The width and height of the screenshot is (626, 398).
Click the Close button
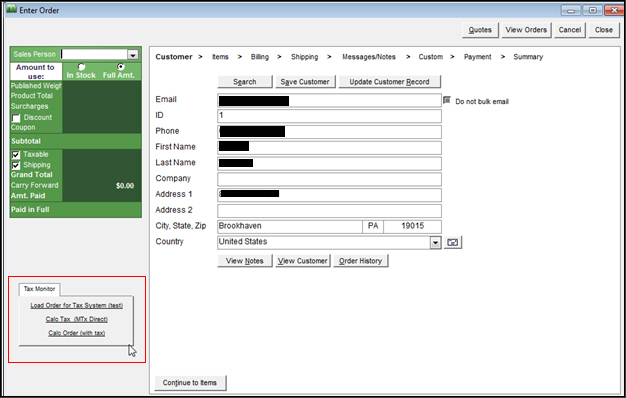click(603, 30)
